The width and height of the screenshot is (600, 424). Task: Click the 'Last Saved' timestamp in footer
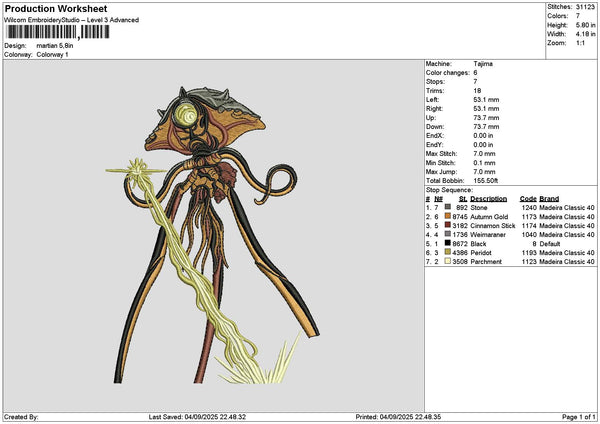pyautogui.click(x=197, y=417)
